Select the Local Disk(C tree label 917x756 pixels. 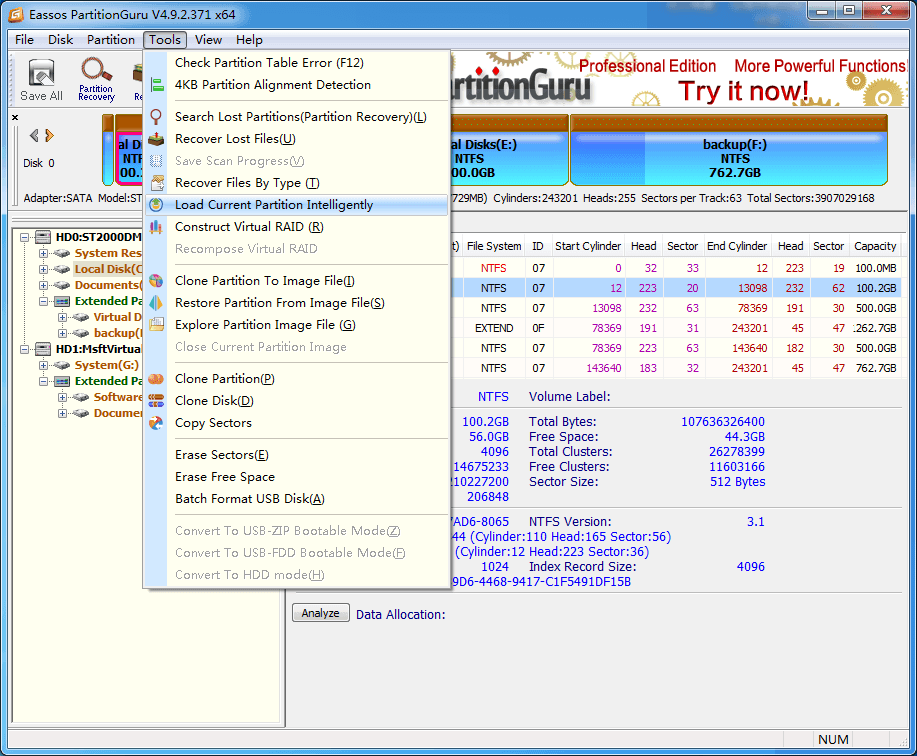[x=108, y=270]
